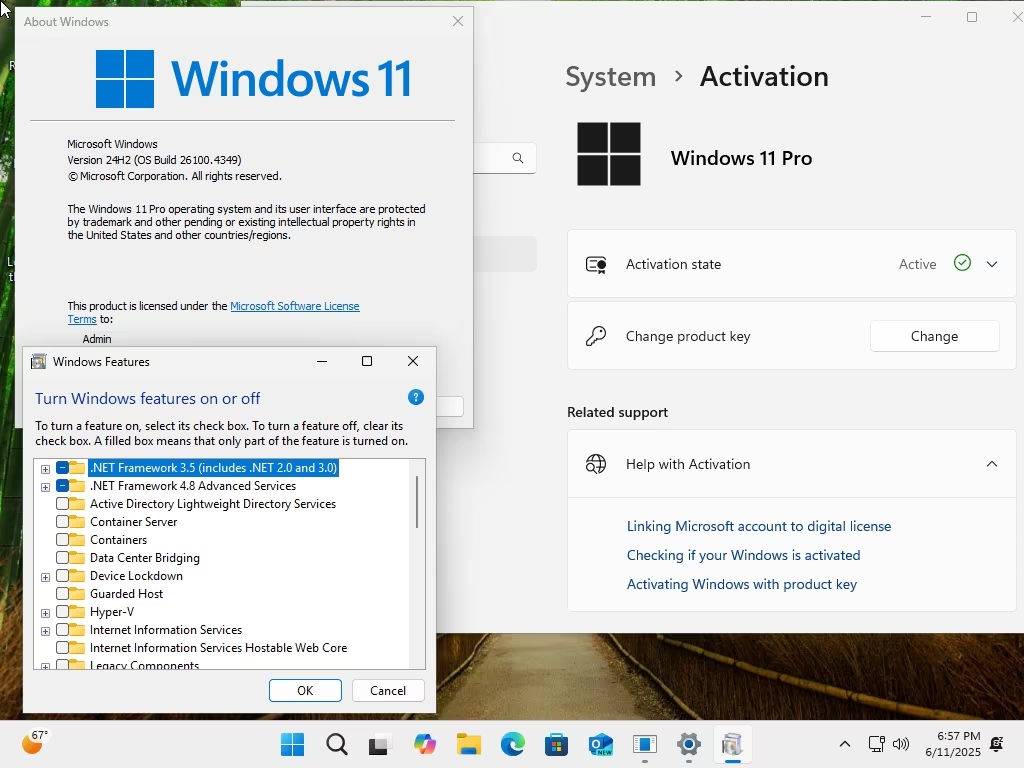Go back to System in breadcrumb
The width and height of the screenshot is (1024, 768).
(610, 76)
